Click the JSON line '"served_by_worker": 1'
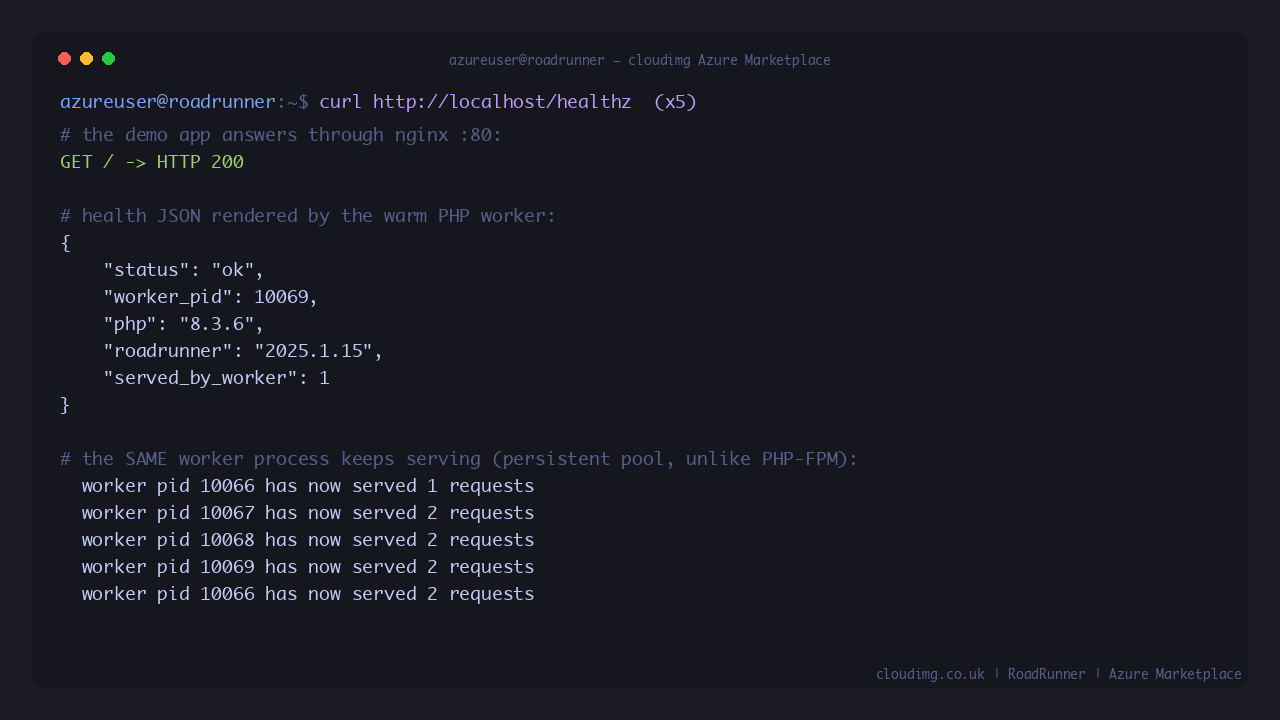The image size is (1280, 720). (x=216, y=378)
